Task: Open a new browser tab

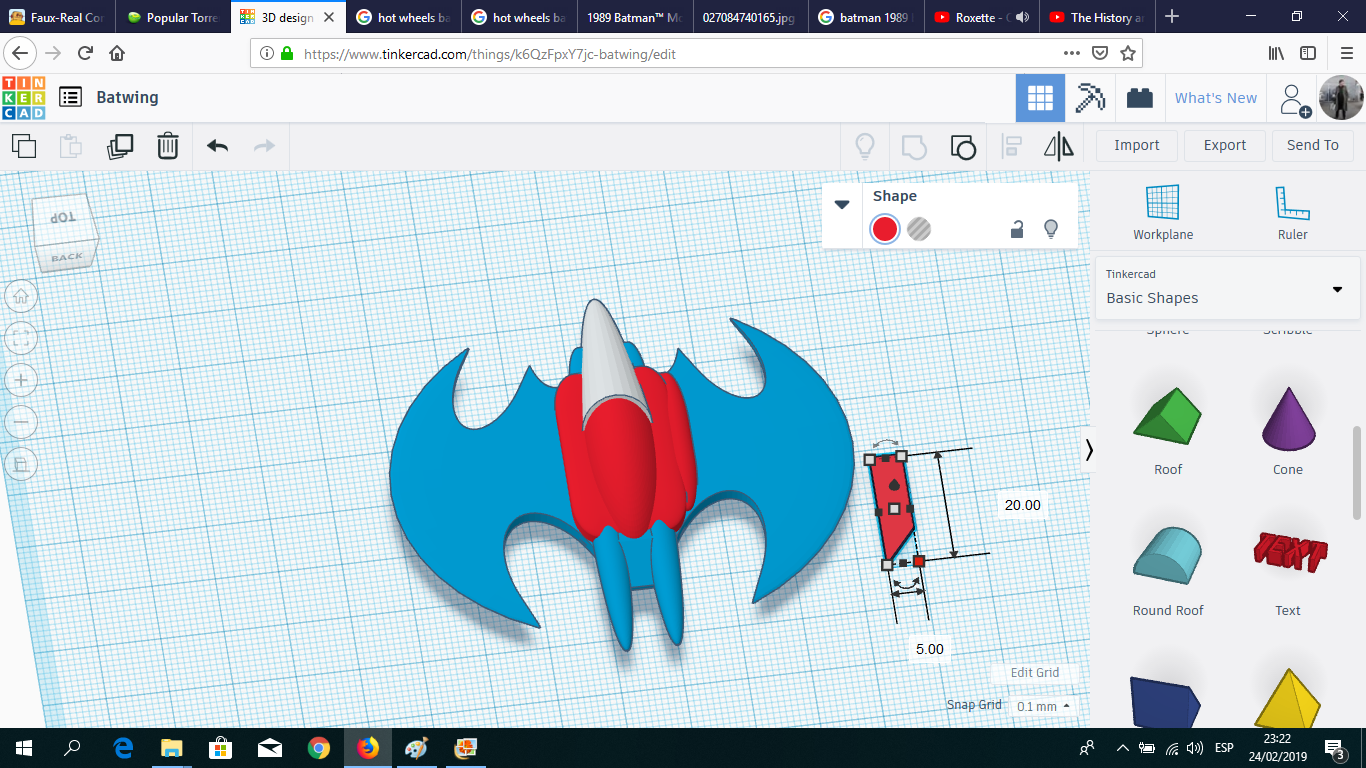Action: click(1172, 17)
